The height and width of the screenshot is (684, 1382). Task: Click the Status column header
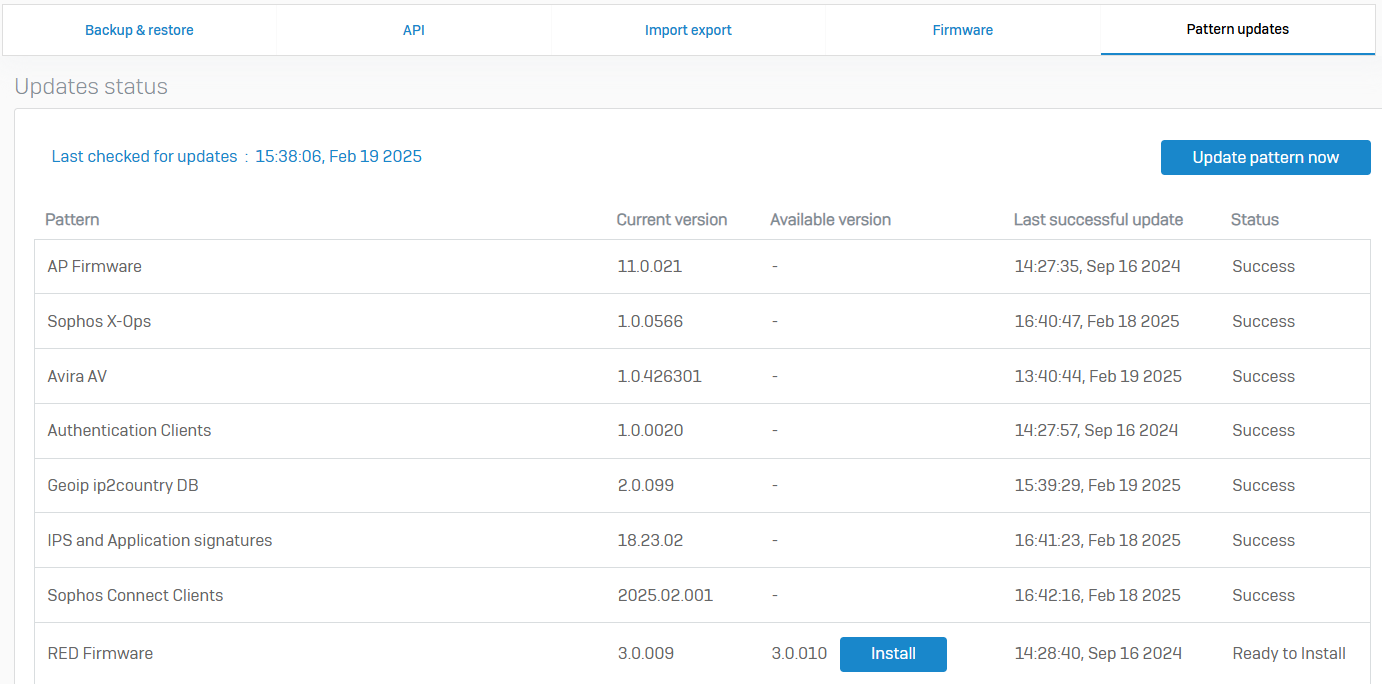tap(1254, 219)
